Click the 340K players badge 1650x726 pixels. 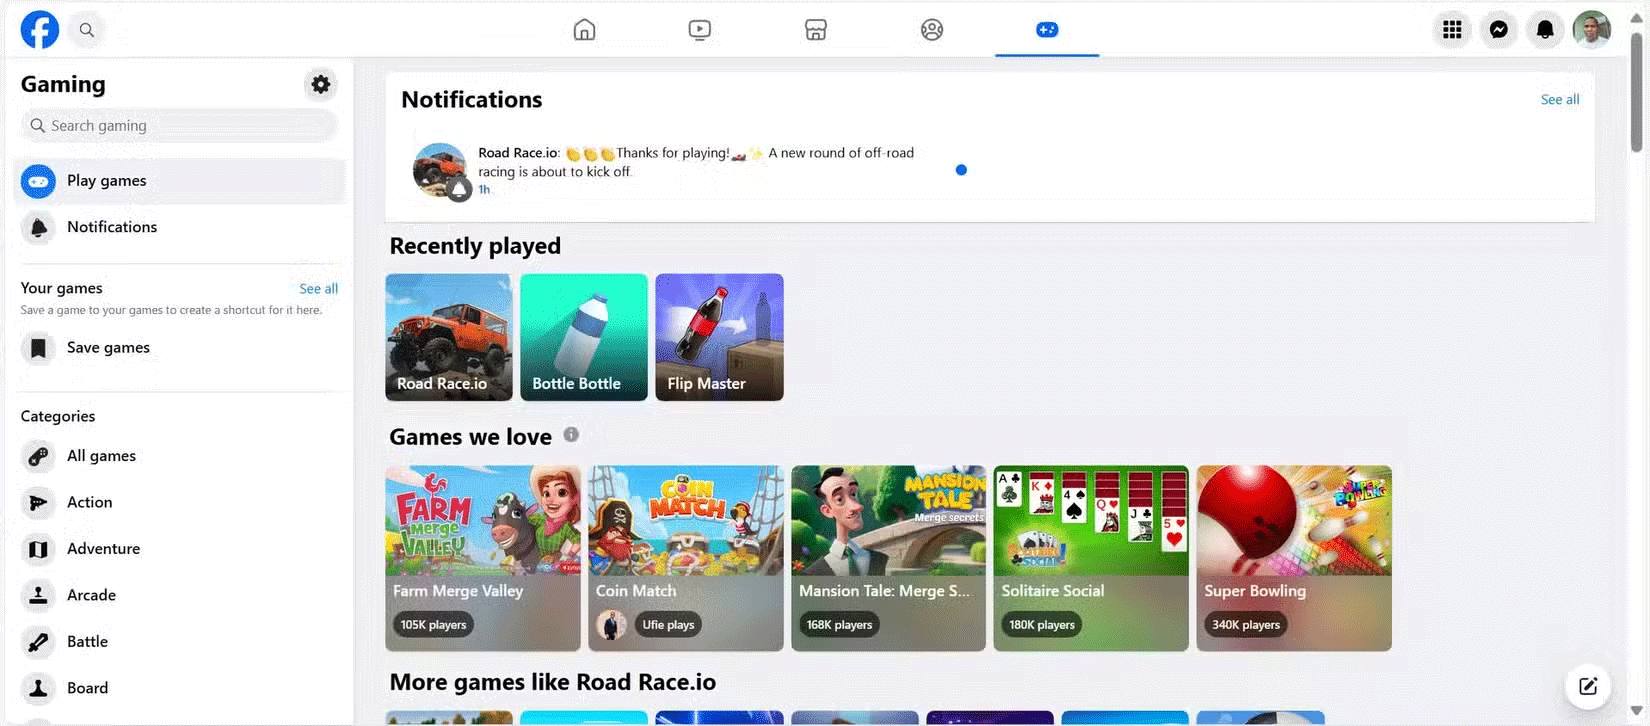[x=1246, y=625]
